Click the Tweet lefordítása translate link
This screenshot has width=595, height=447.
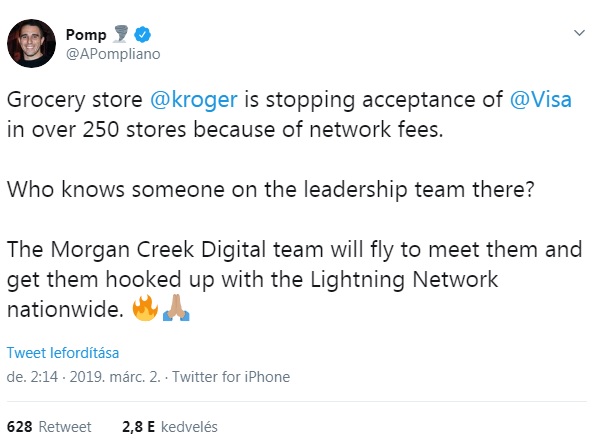(x=63, y=353)
